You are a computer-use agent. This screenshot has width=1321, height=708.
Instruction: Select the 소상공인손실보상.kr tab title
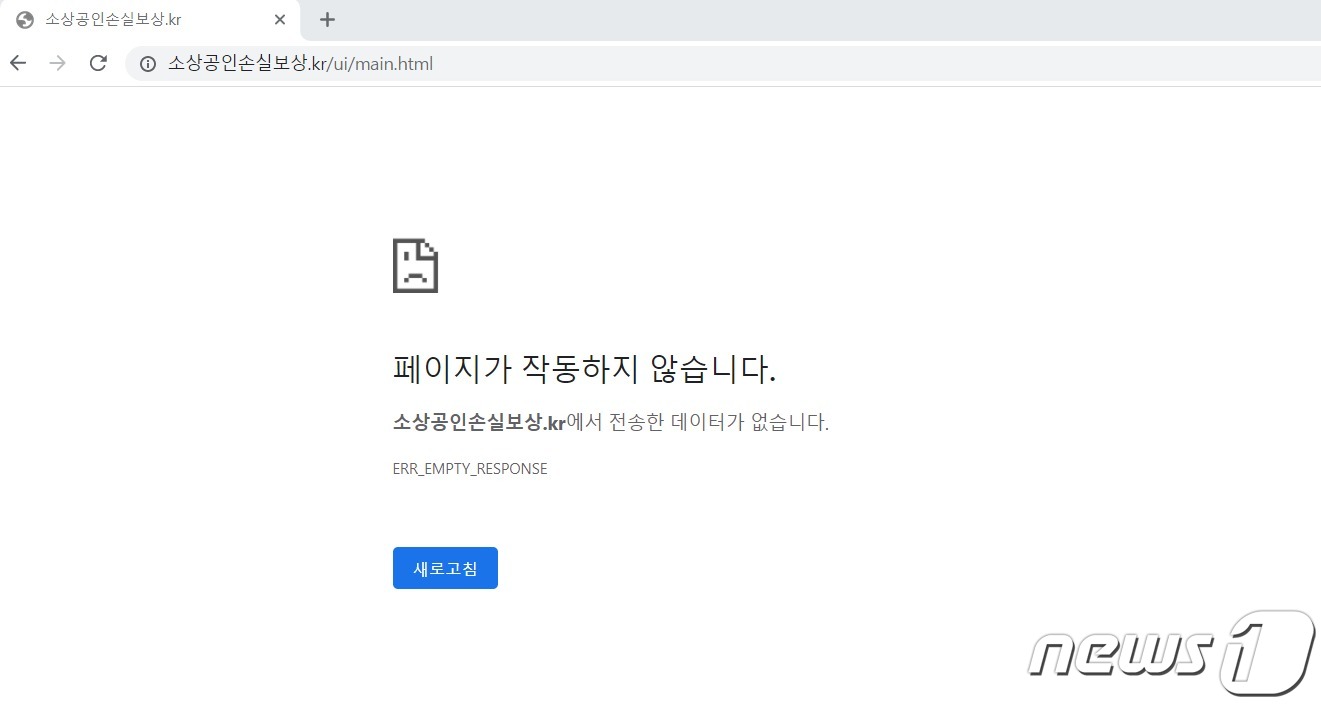(x=113, y=20)
